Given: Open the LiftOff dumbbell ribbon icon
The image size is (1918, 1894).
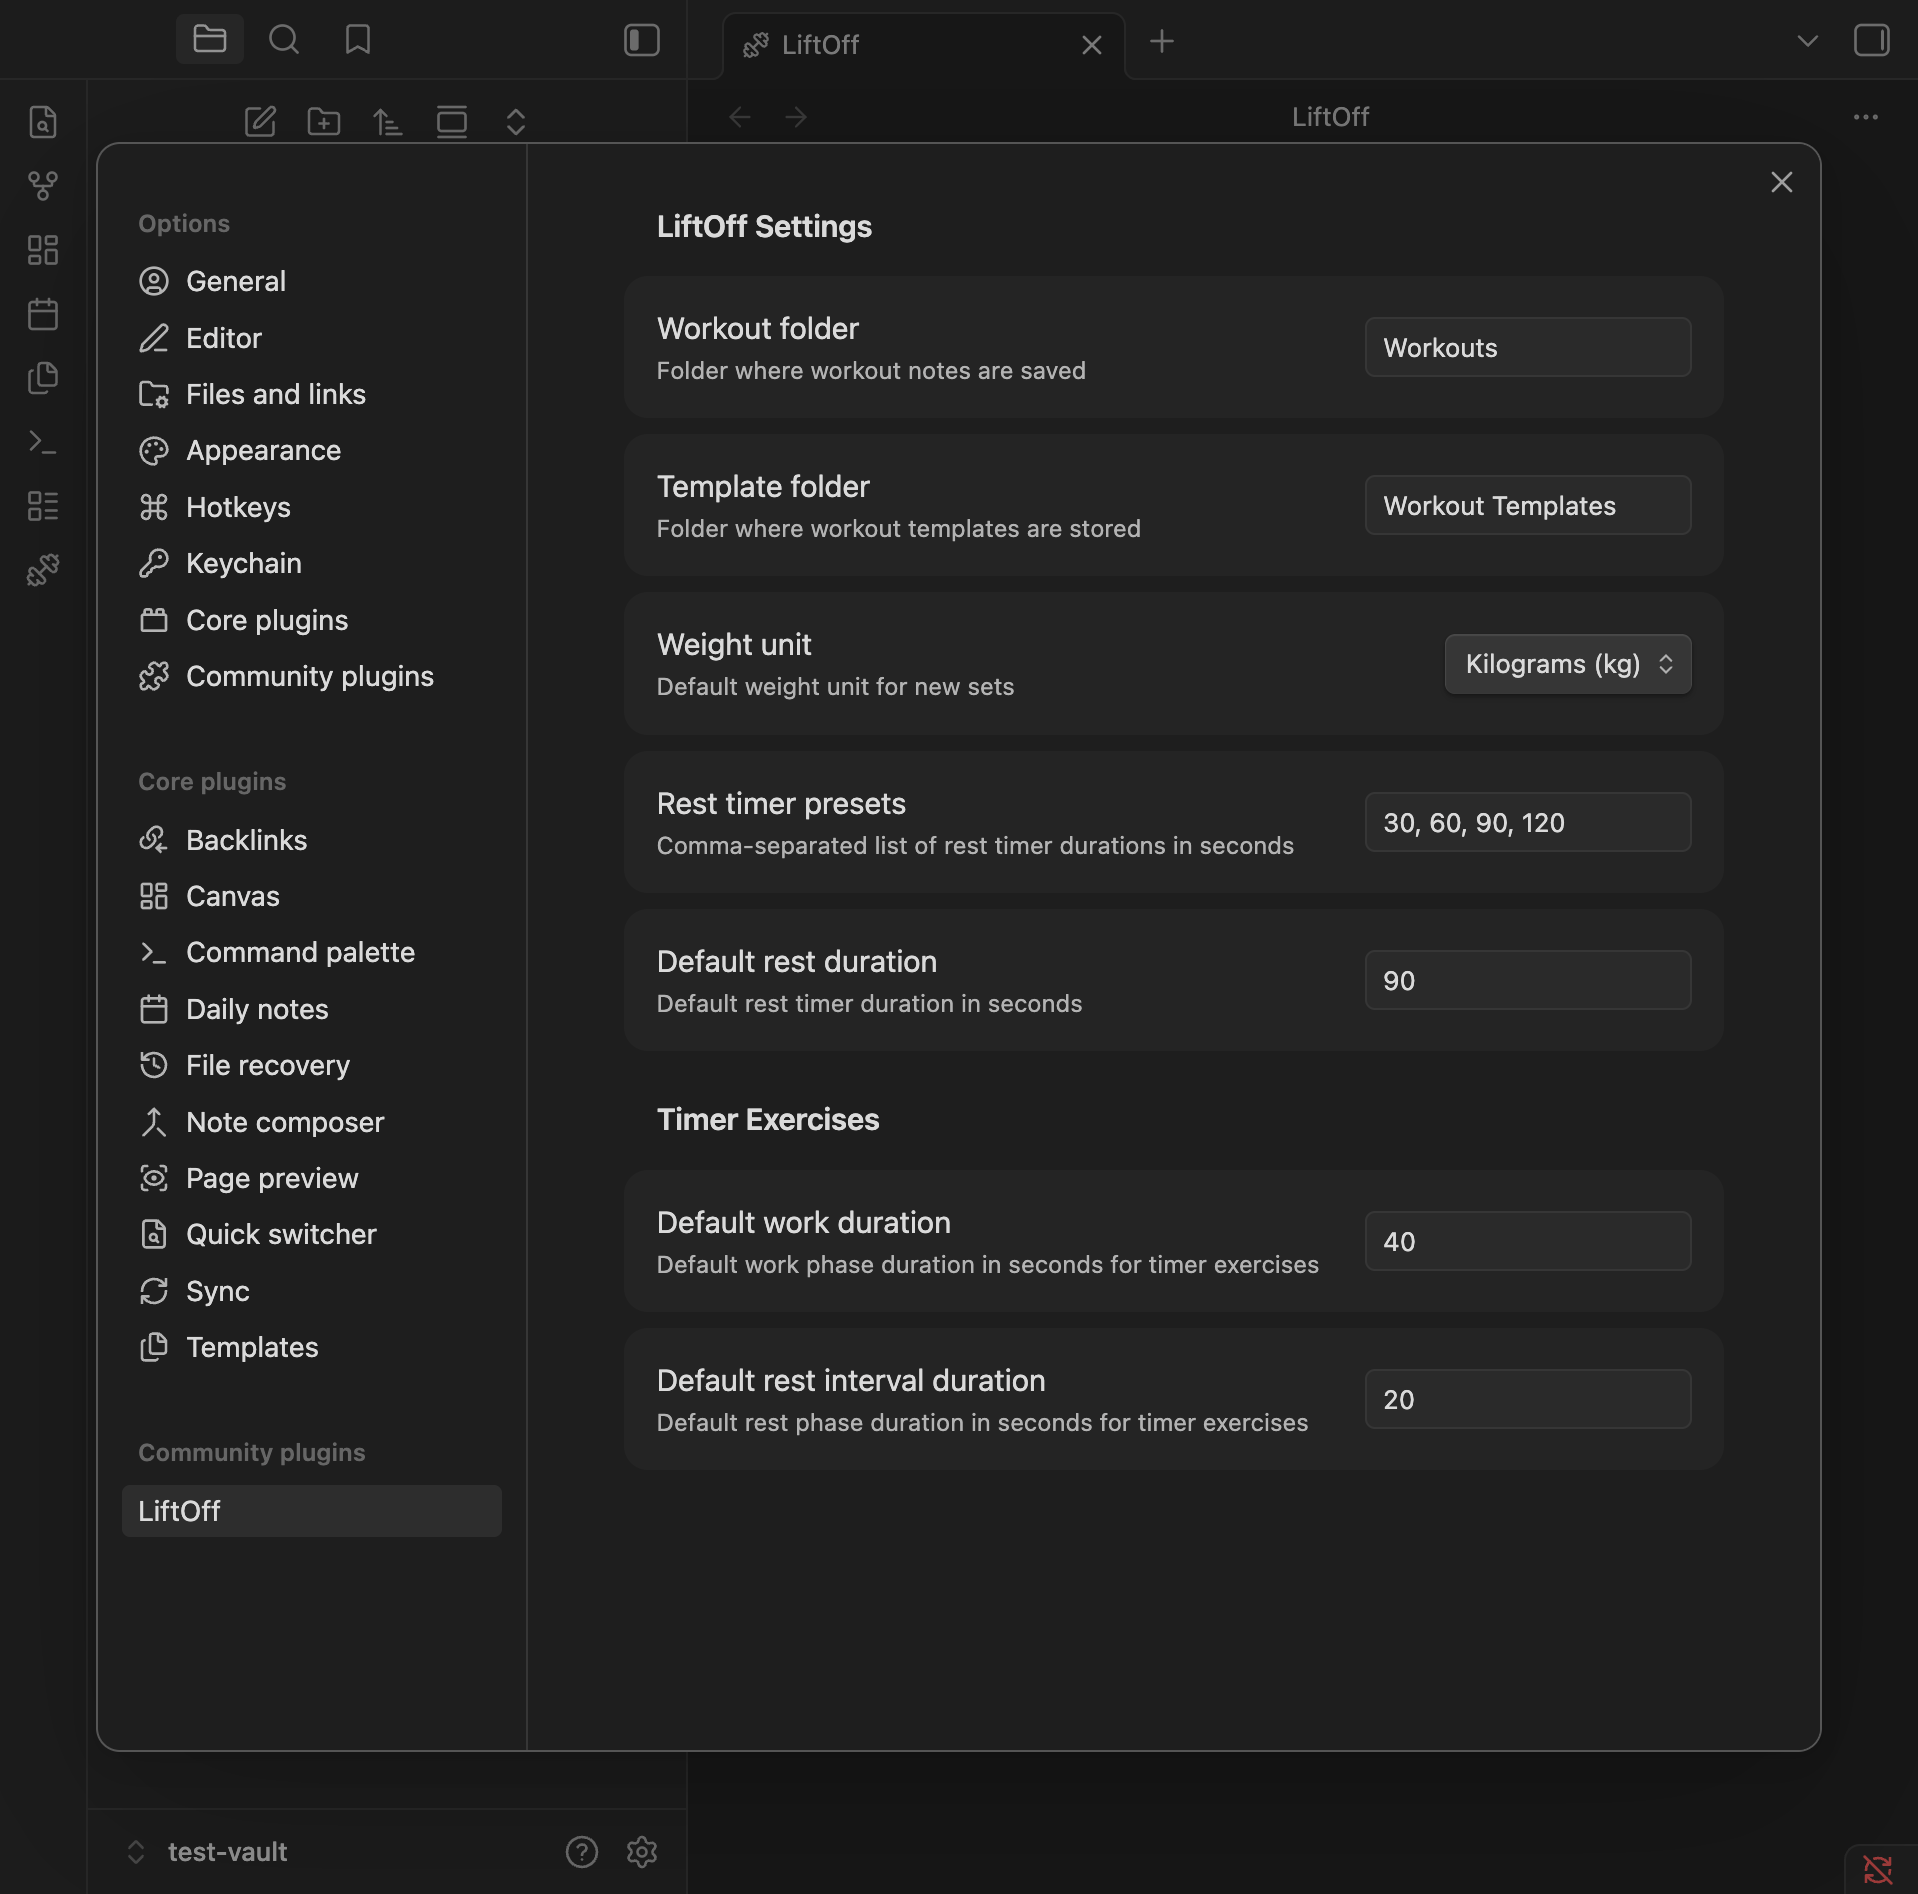Looking at the screenshot, I should tap(43, 570).
